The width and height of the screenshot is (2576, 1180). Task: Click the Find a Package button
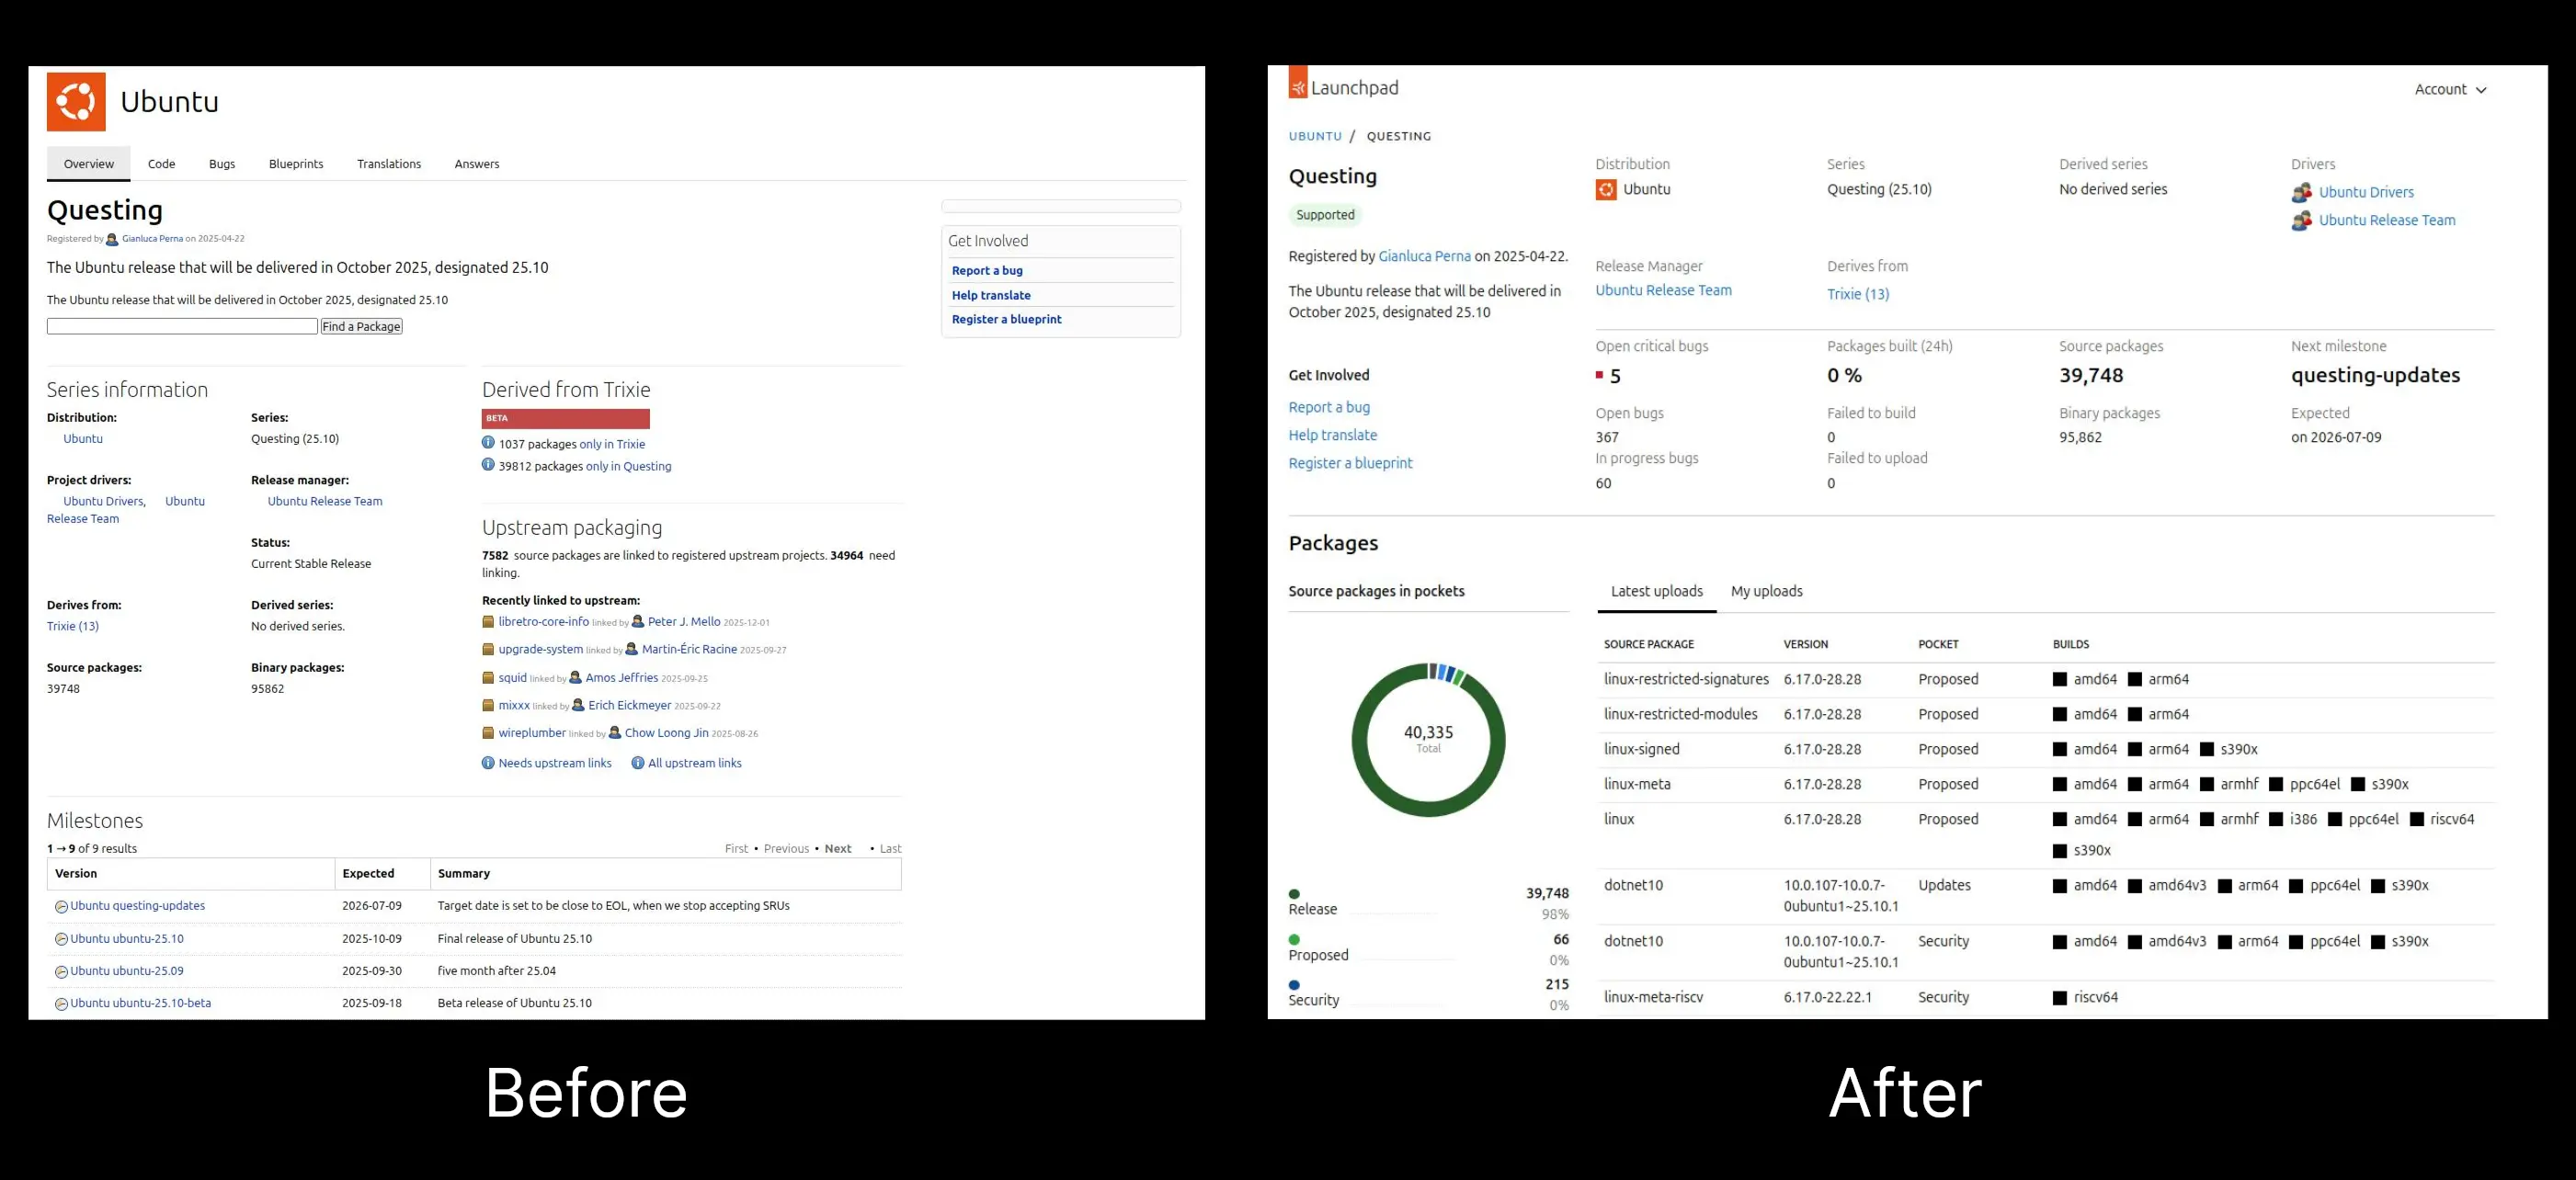pyautogui.click(x=360, y=326)
